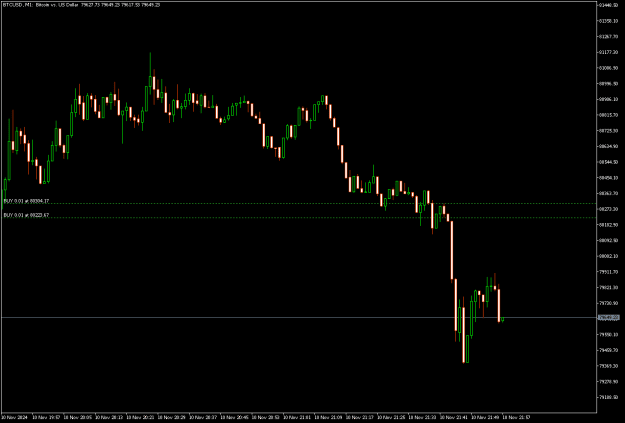Click the '10 Nov 2024' date label
The image size is (625, 423).
[14, 417]
